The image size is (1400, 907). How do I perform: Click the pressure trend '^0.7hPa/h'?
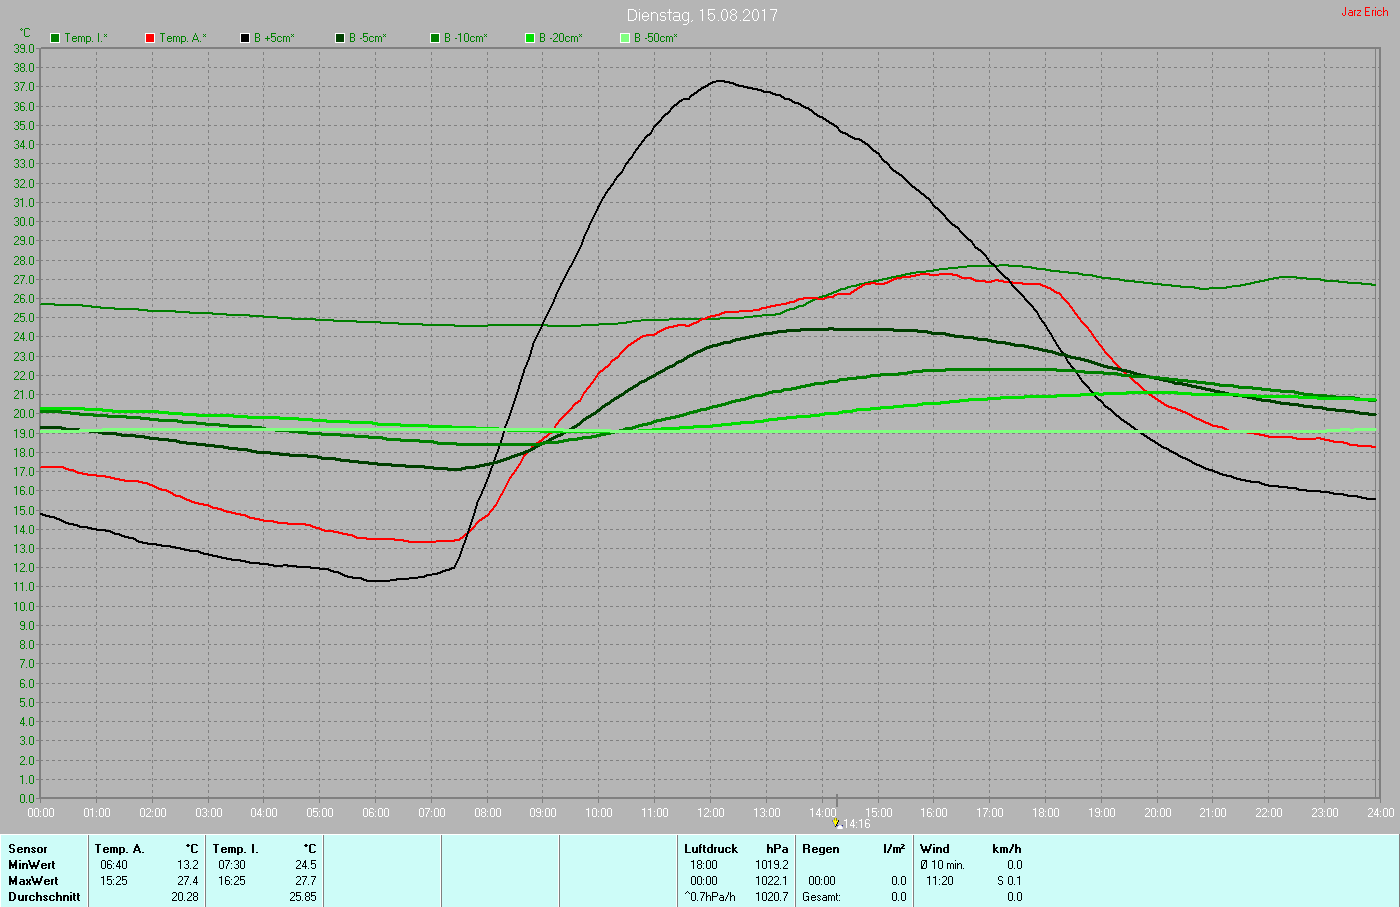click(710, 897)
